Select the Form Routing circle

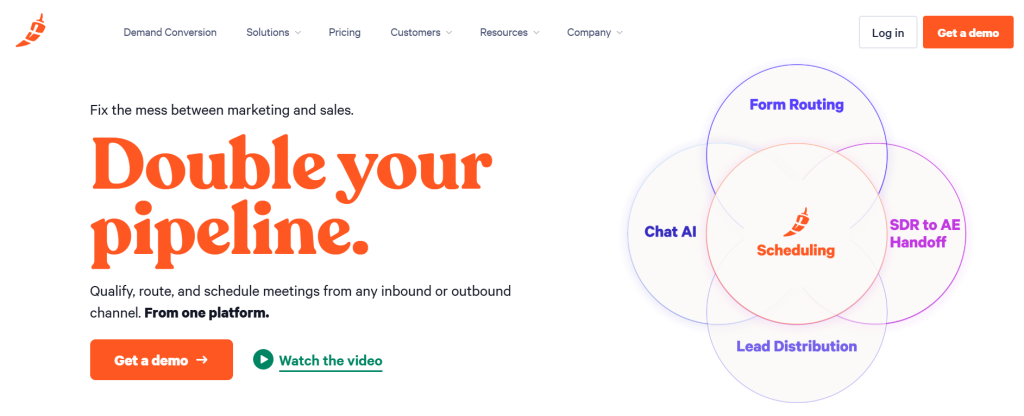coord(796,104)
